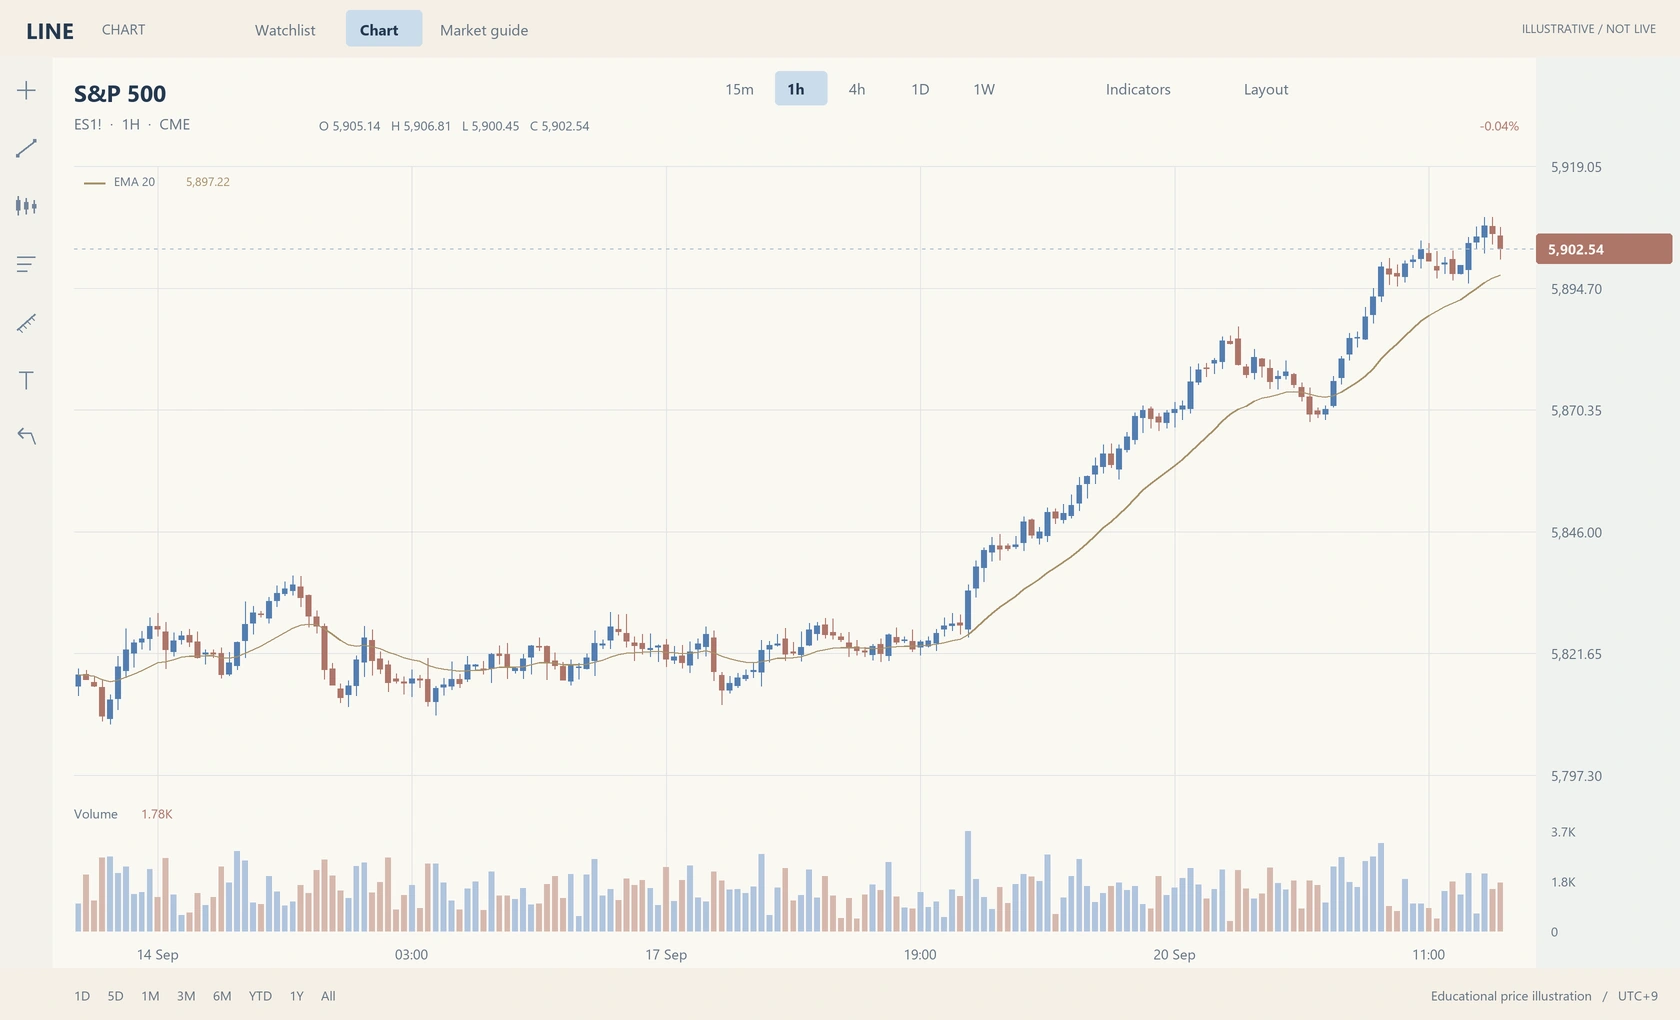Screen dimensions: 1680x1020
Task: Click the current price tag 5,902.54
Action: [1603, 249]
